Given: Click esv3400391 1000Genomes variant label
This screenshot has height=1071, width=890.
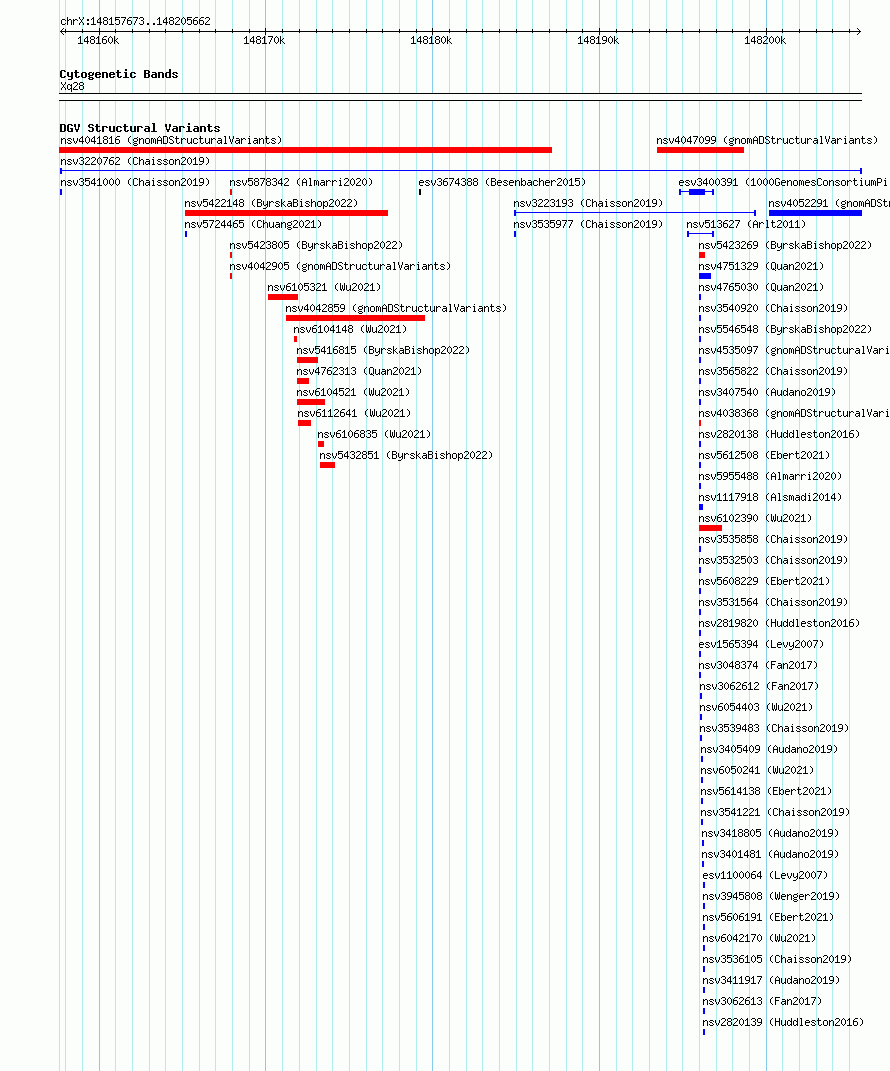Looking at the screenshot, I should pyautogui.click(x=783, y=182).
